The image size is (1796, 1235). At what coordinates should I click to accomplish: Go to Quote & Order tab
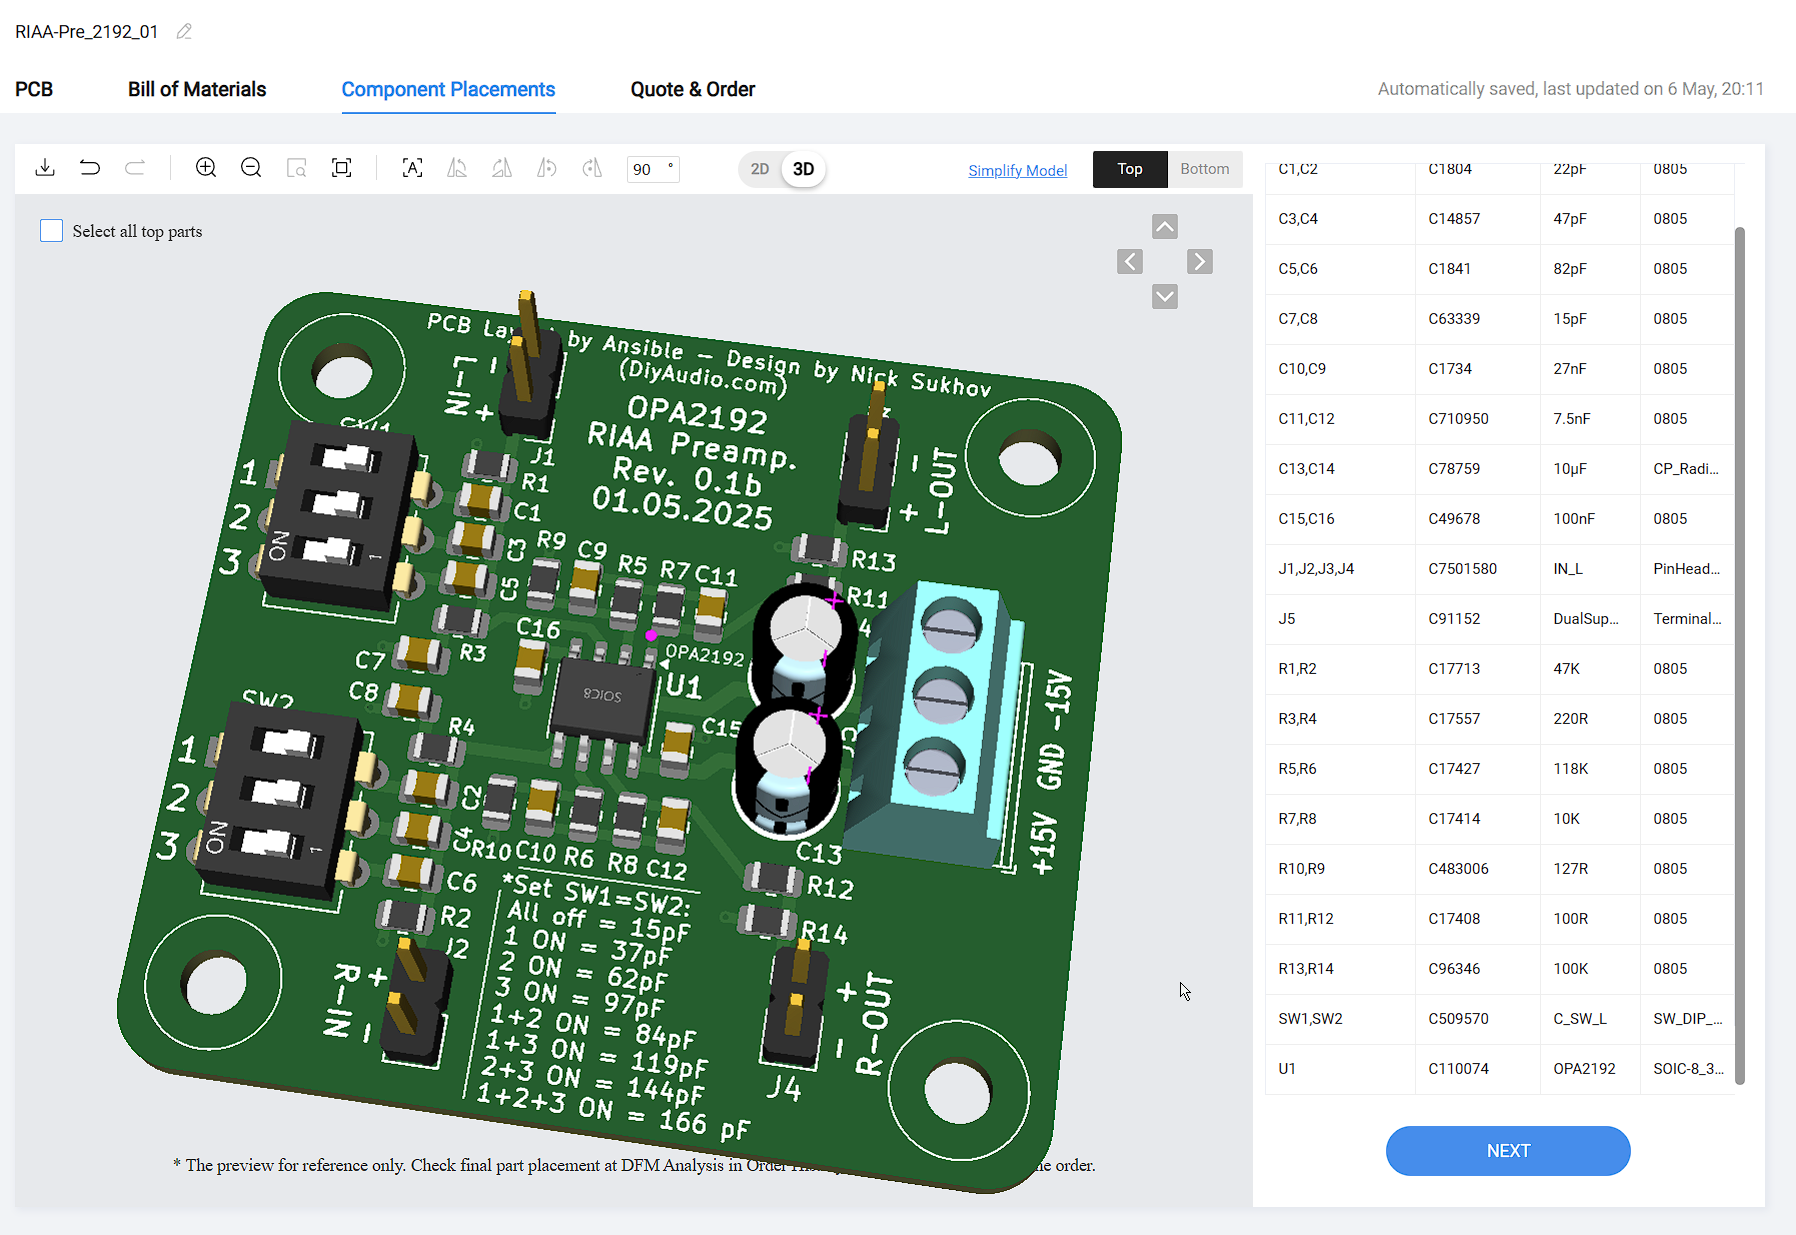pyautogui.click(x=693, y=89)
